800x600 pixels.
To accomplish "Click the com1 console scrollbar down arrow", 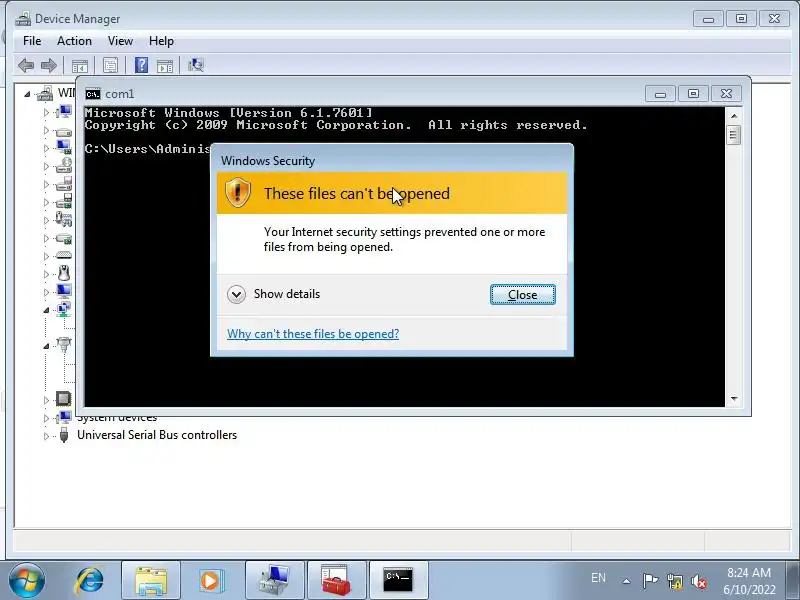I will click(x=734, y=399).
